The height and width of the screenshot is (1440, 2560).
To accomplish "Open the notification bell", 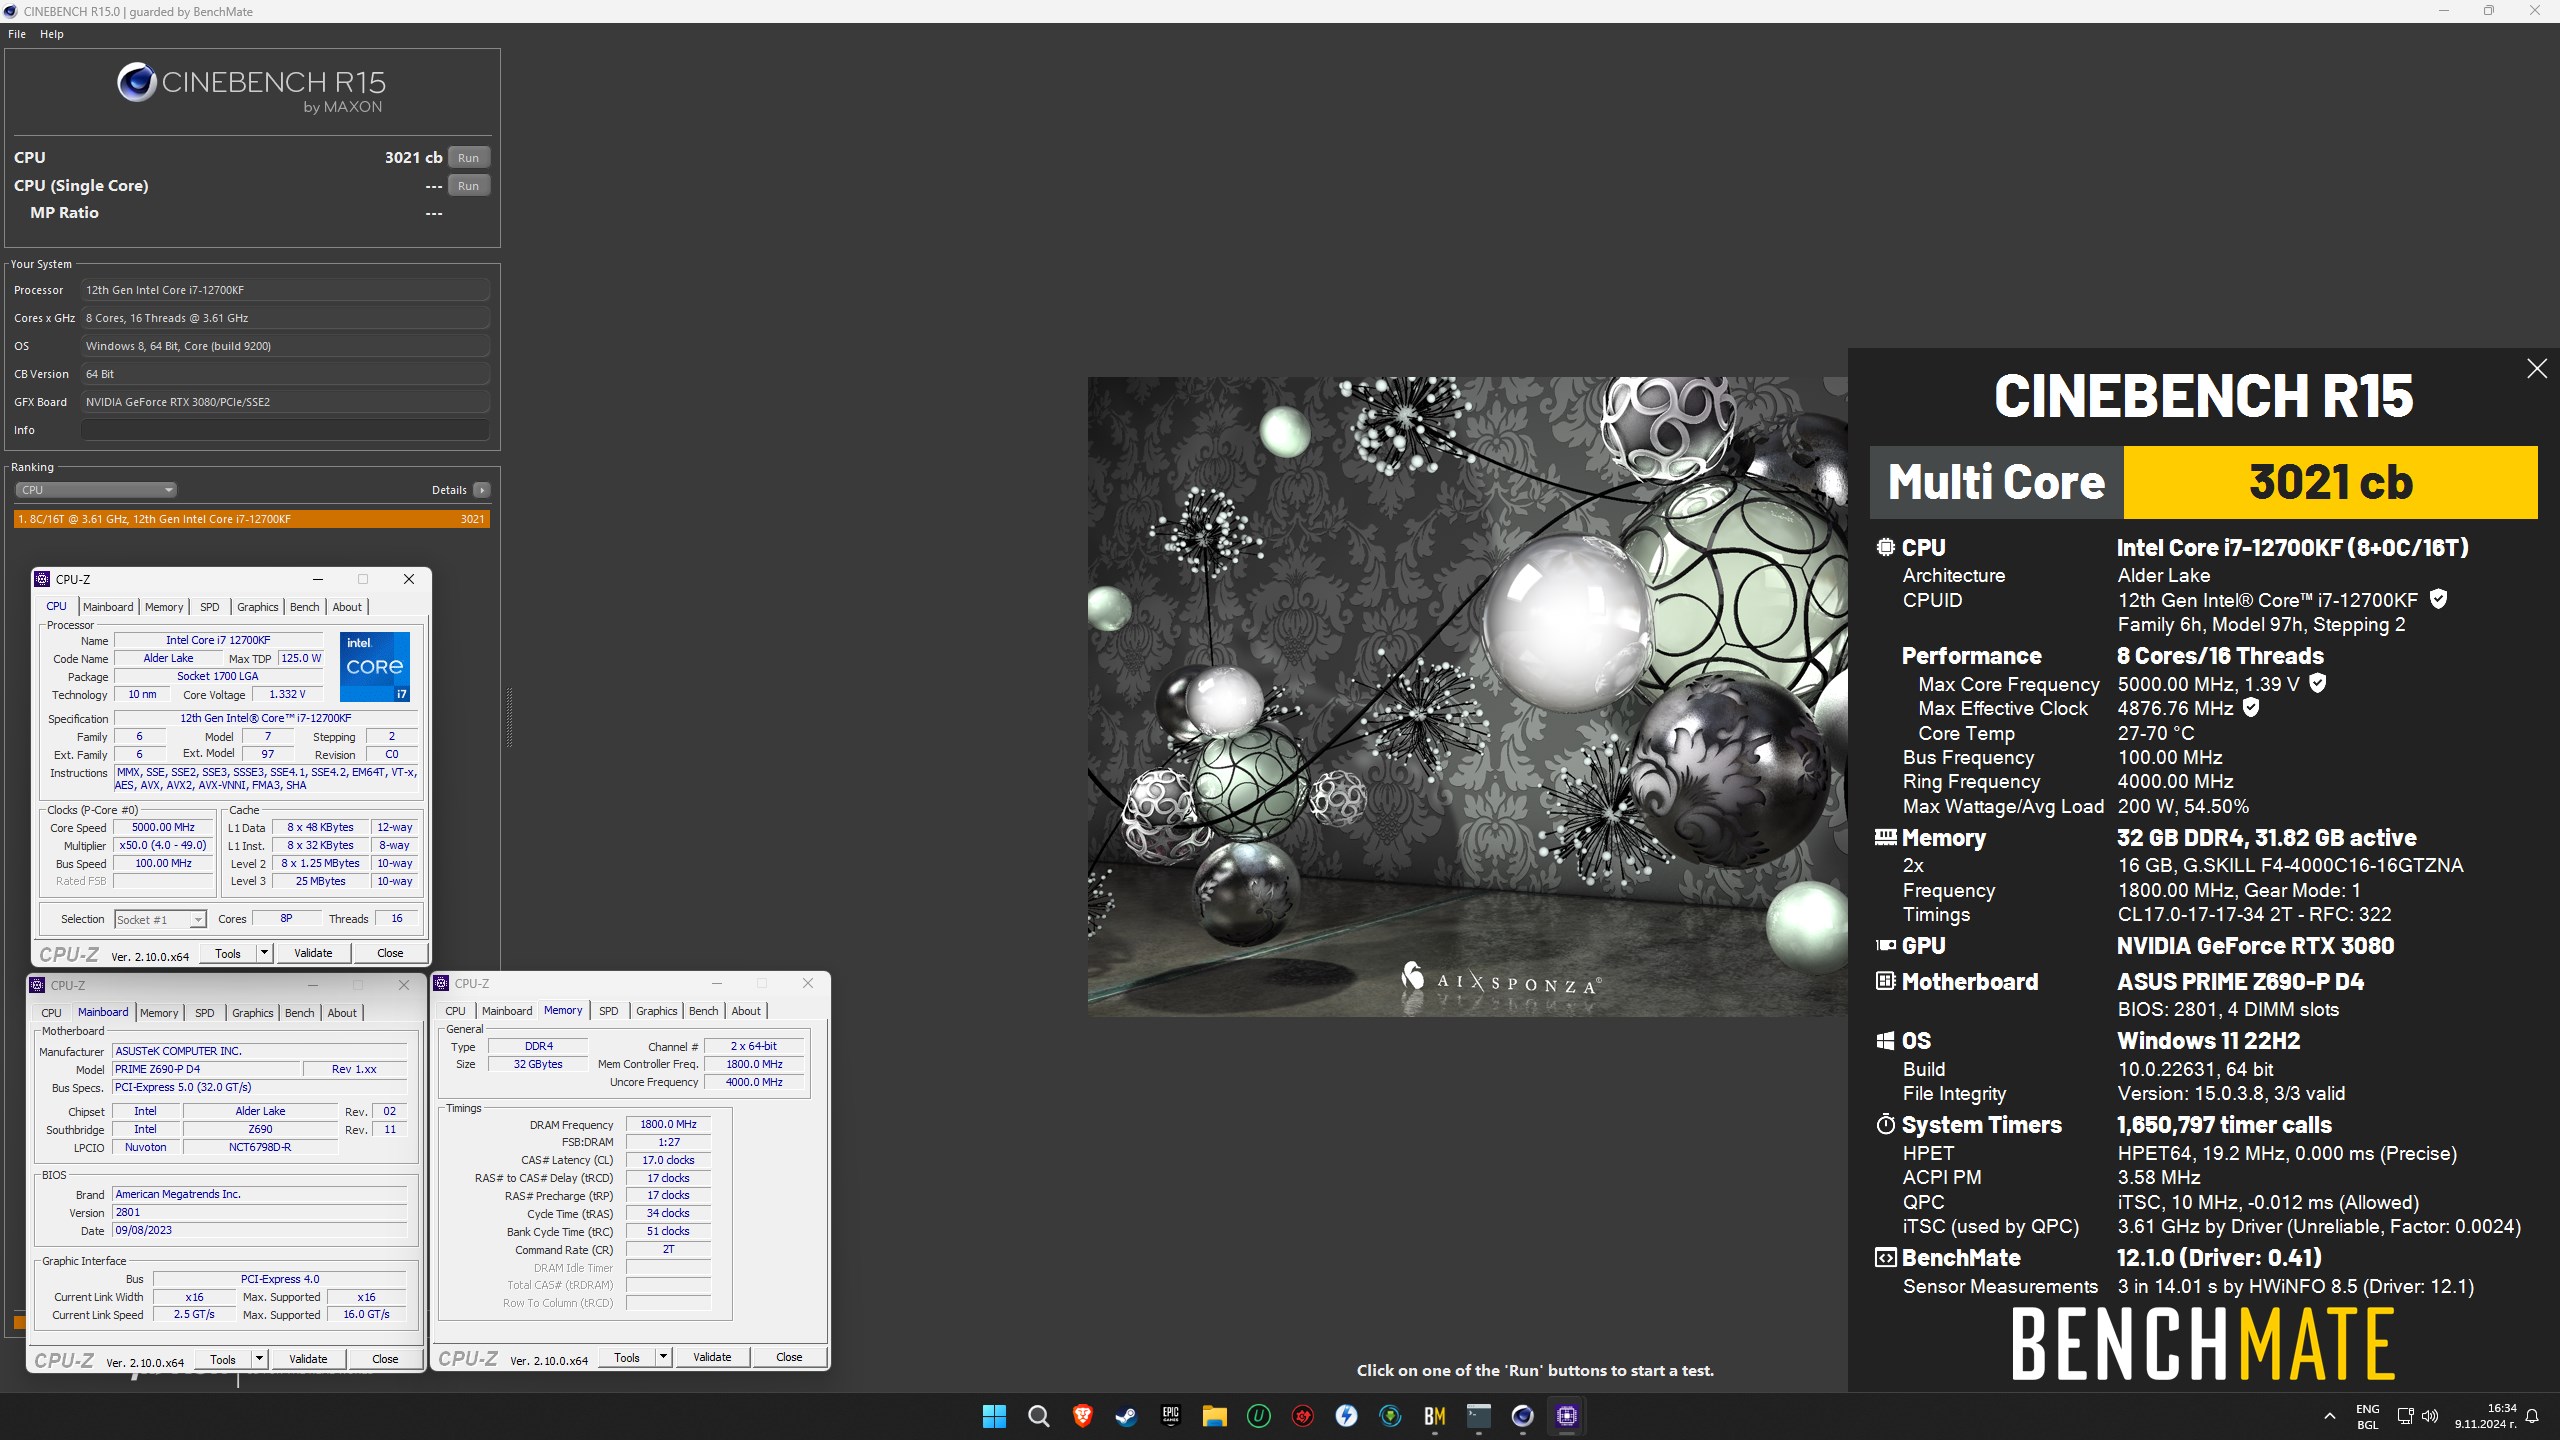I will (x=2532, y=1416).
